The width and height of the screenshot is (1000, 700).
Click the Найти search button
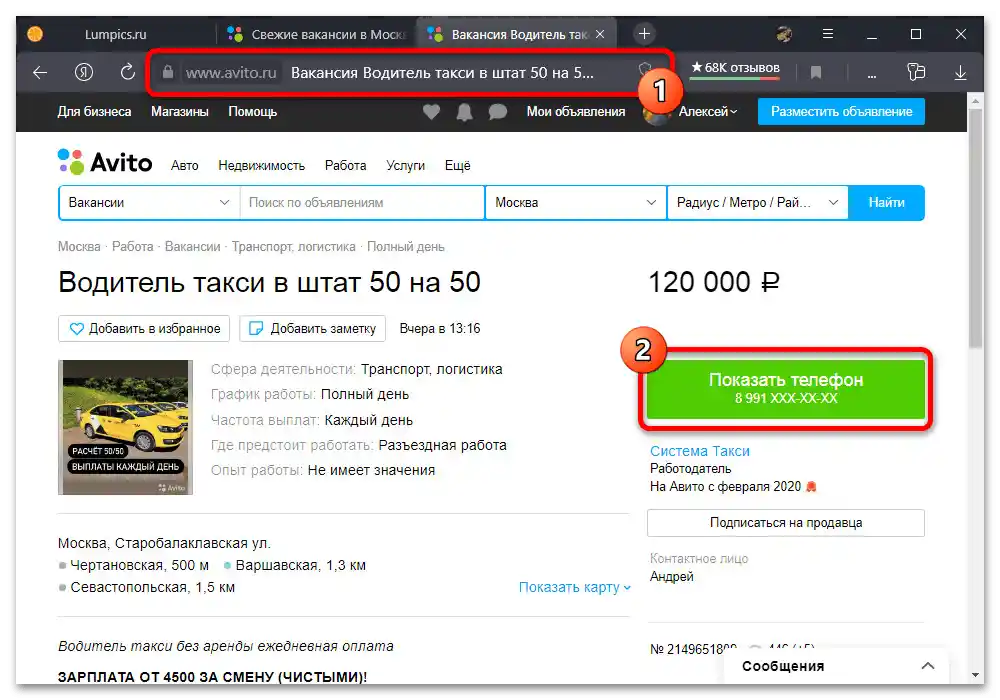(886, 203)
